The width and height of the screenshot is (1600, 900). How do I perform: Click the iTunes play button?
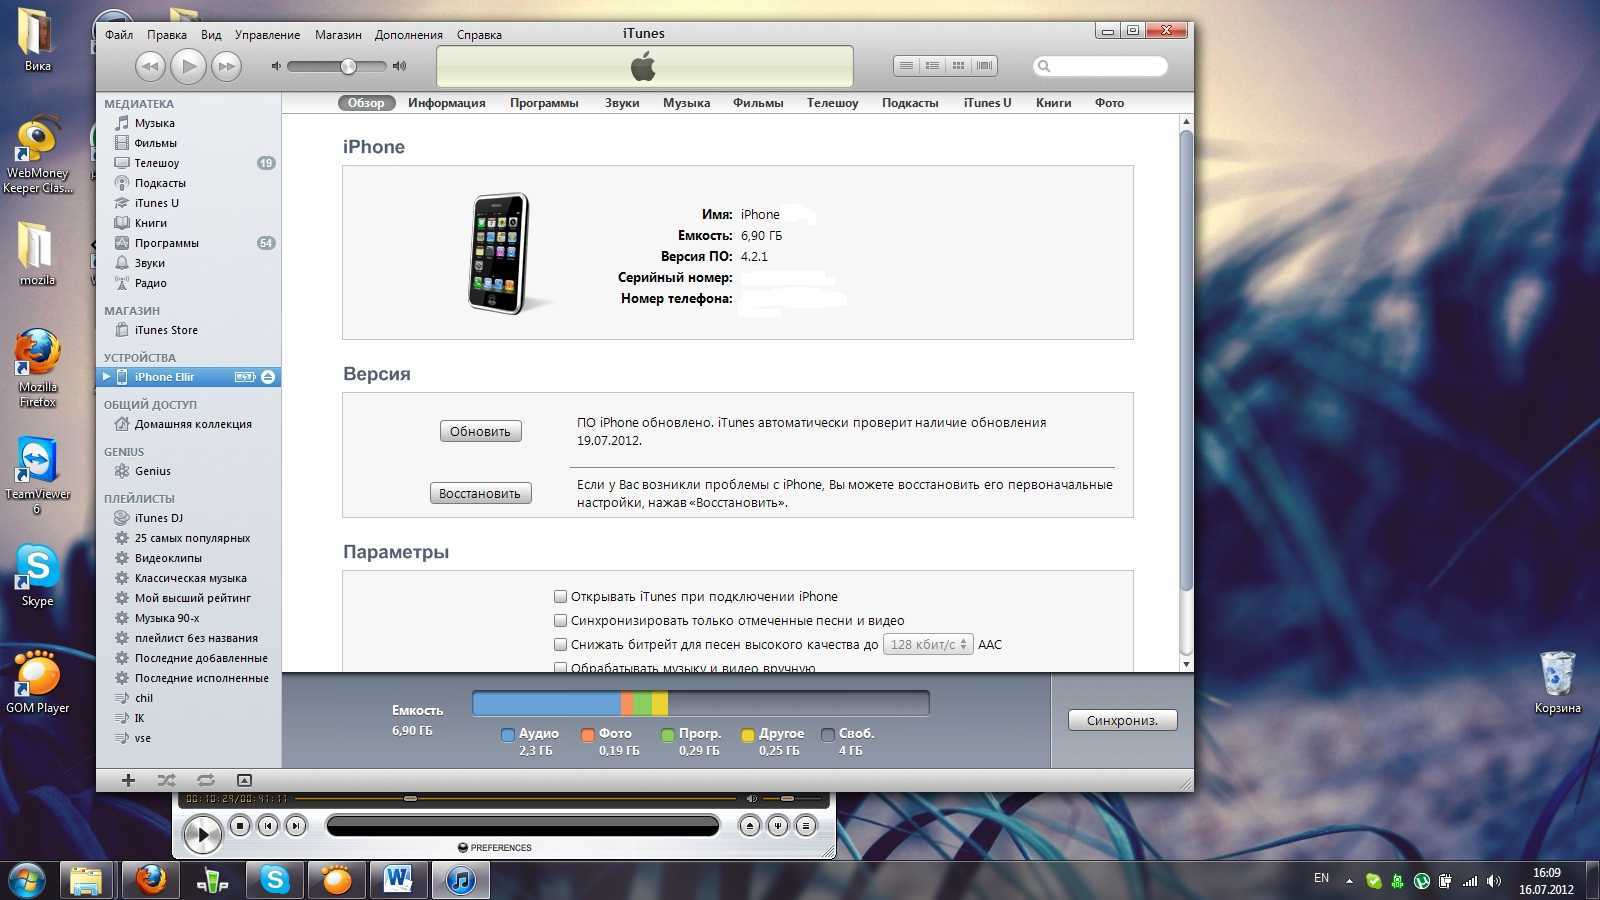click(x=188, y=67)
